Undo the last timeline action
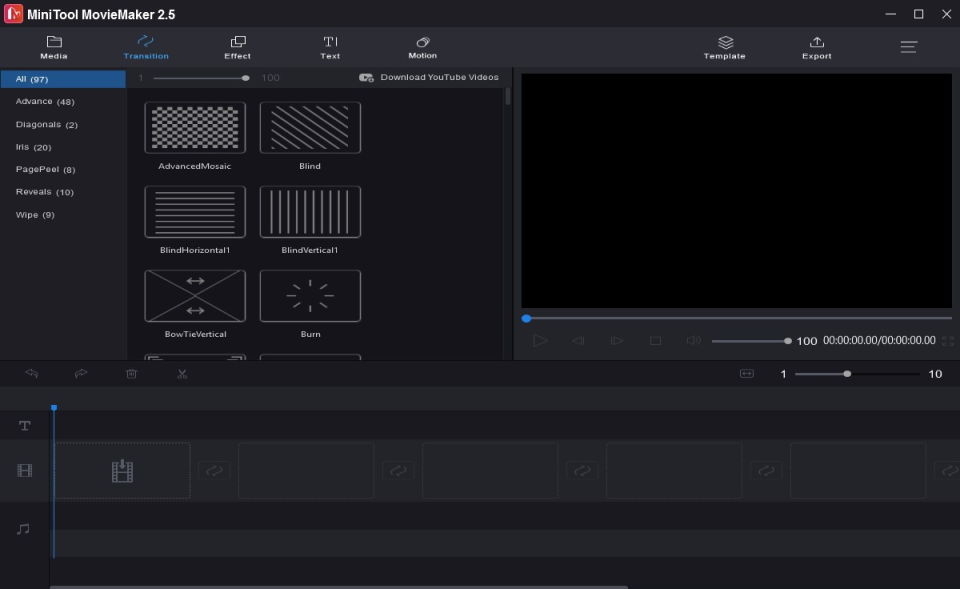The height and width of the screenshot is (589, 960). 32,373
